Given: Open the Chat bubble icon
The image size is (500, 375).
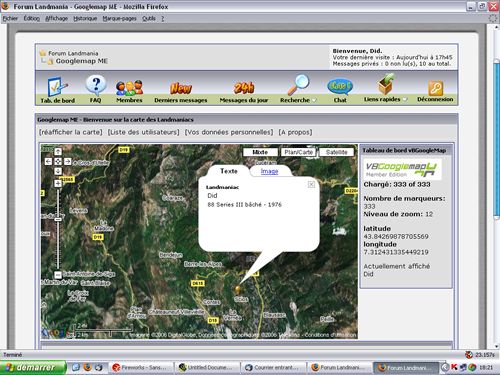Looking at the screenshot, I should pos(340,87).
